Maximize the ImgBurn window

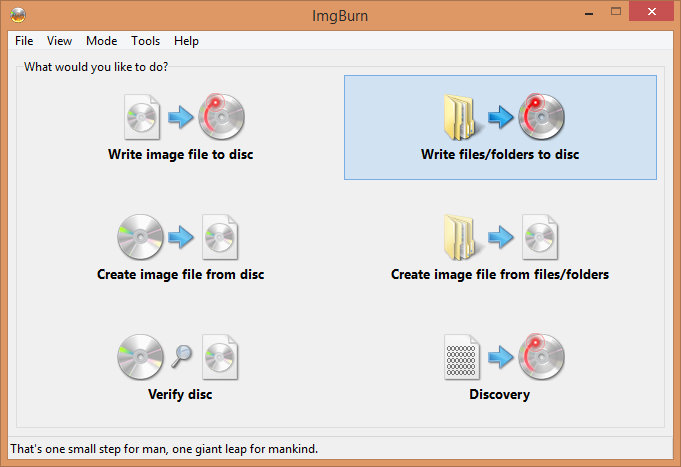click(616, 12)
